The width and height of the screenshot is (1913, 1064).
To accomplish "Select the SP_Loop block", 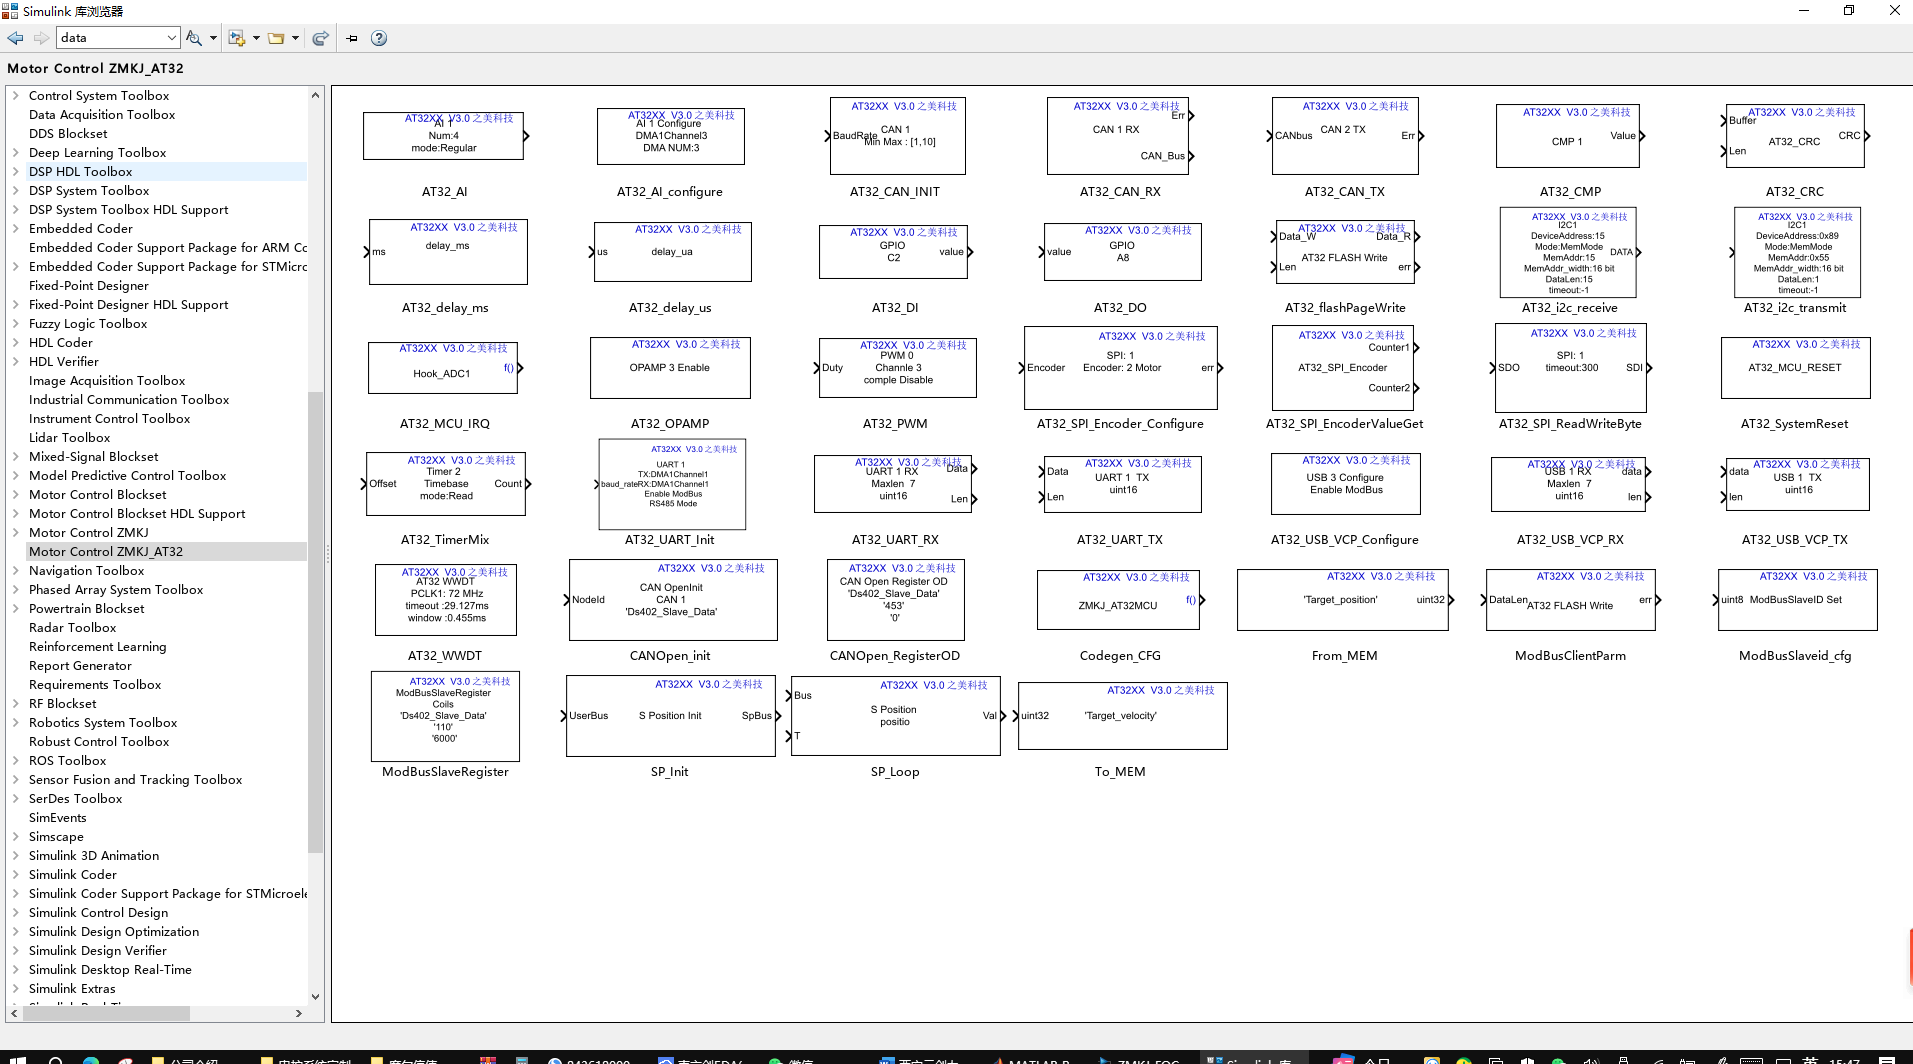I will coord(895,716).
